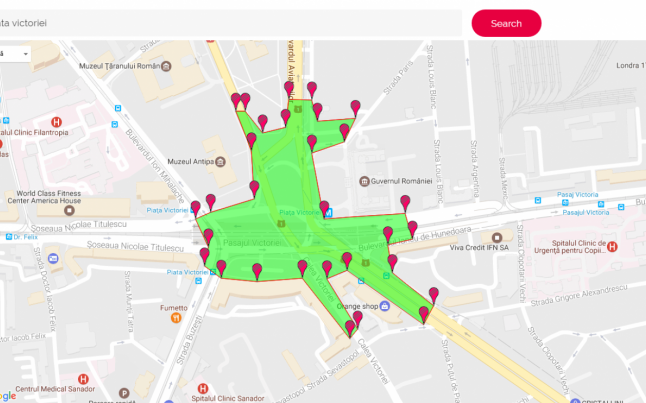646x403 pixels.
Task: Click the Piața Victoriei metro station icon
Action: tap(328, 213)
